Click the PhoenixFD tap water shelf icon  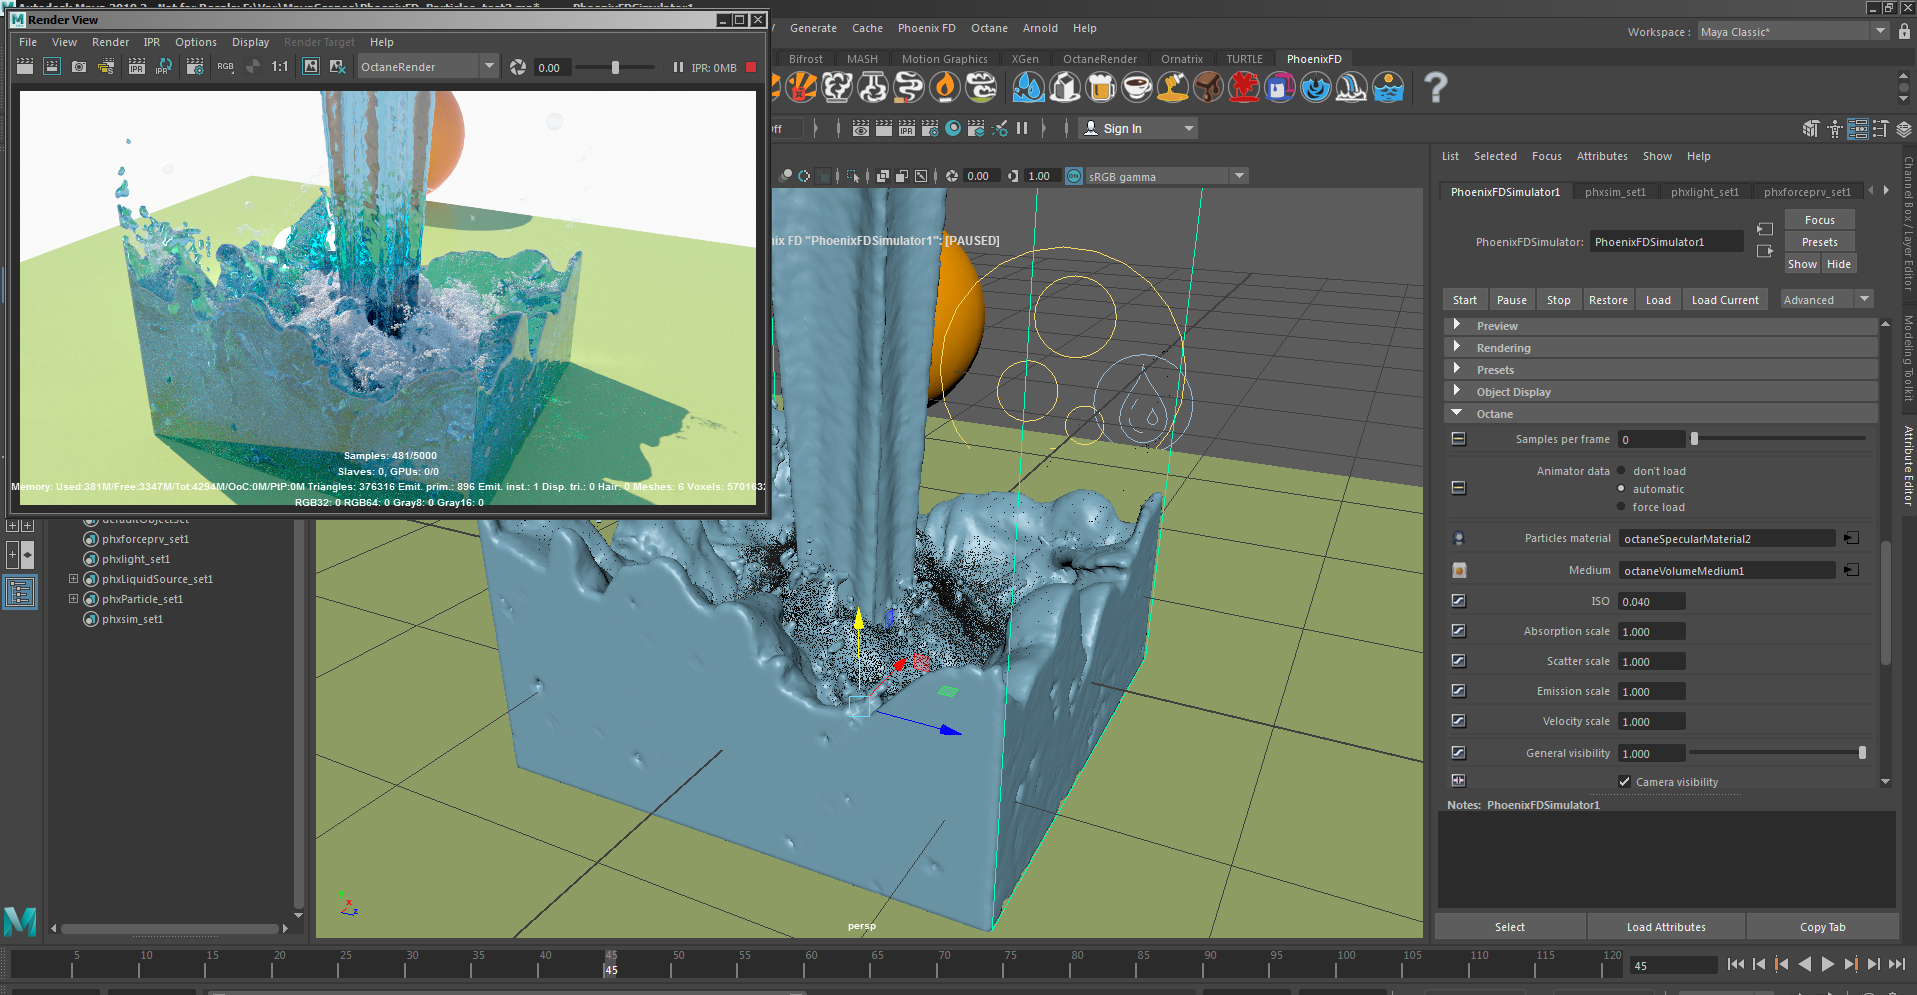coord(1029,88)
